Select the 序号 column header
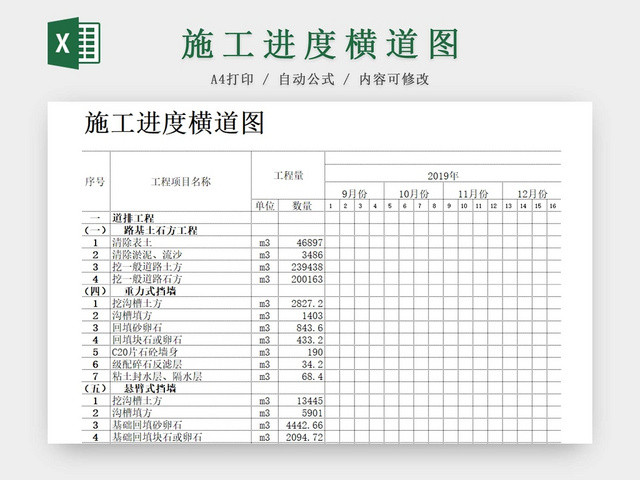 pos(95,182)
